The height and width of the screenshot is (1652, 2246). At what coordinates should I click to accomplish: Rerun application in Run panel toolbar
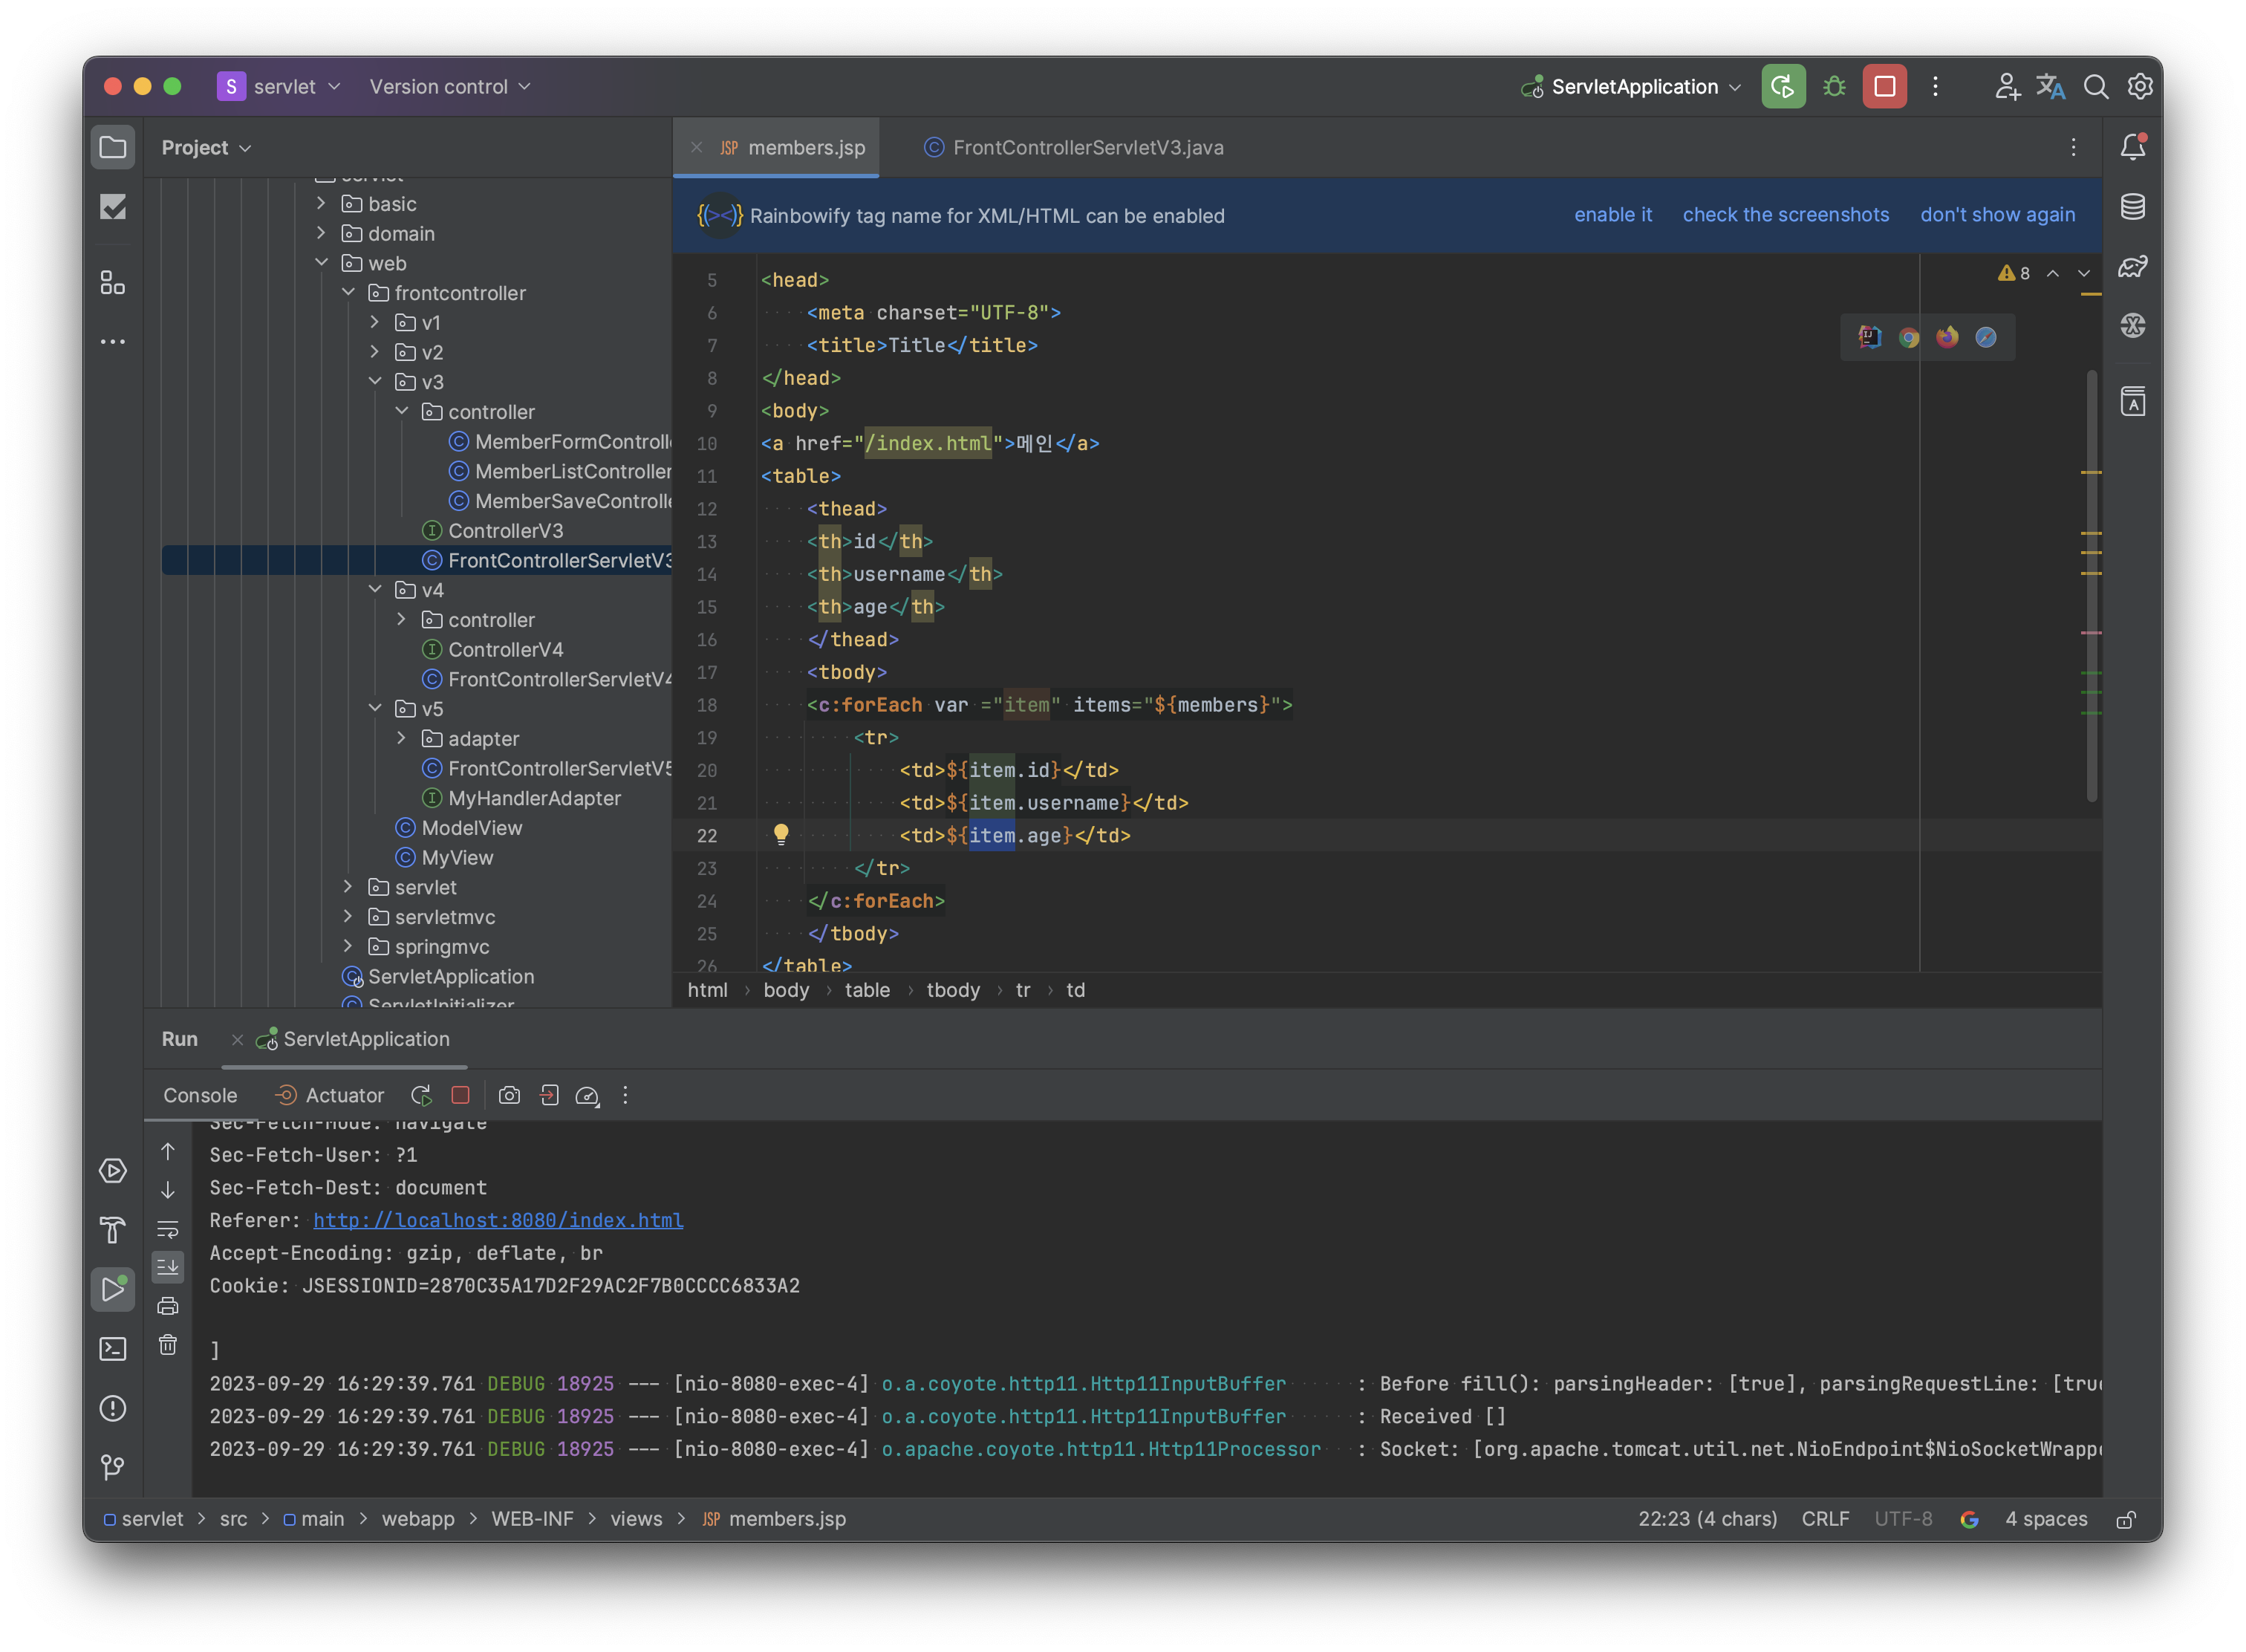[421, 1095]
